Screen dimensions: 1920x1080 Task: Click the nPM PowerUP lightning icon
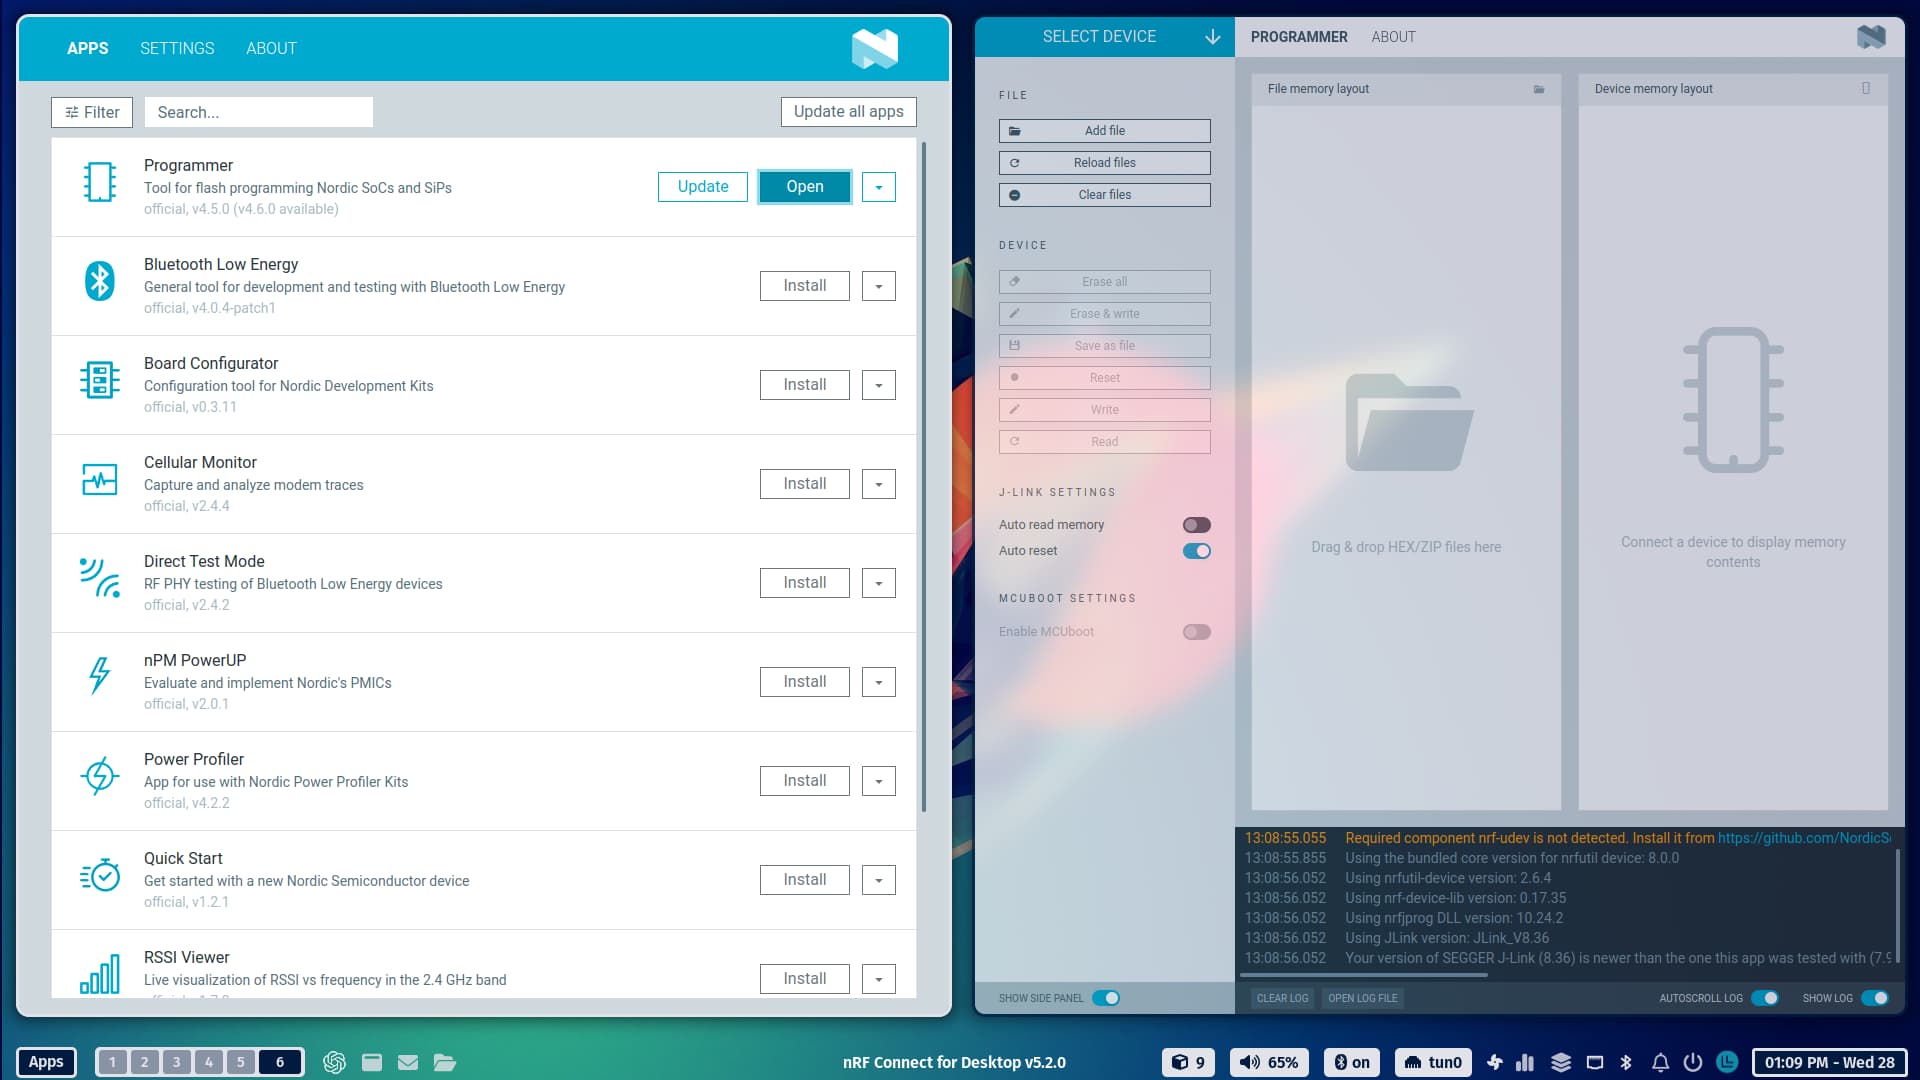100,676
